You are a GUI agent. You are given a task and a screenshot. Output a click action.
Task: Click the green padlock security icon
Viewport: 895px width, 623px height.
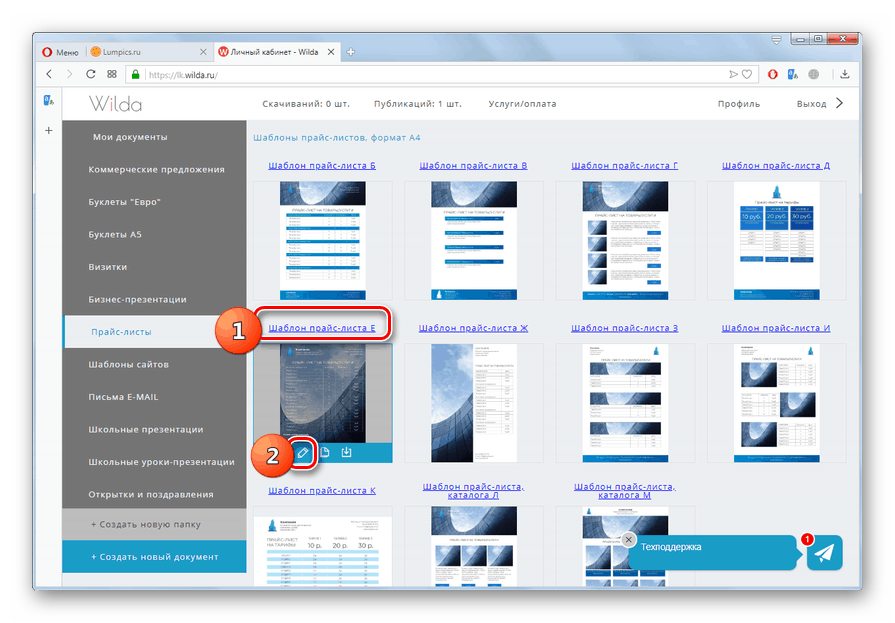click(135, 74)
